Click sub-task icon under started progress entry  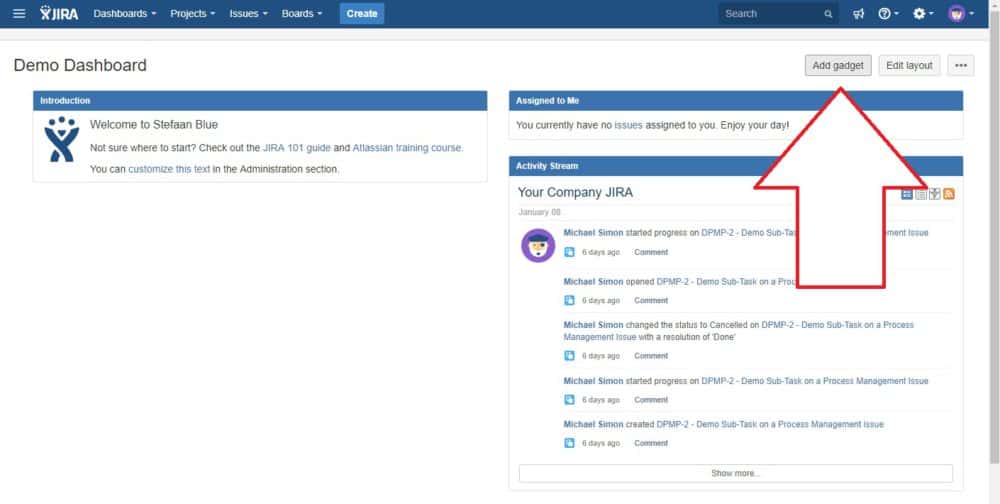569,252
